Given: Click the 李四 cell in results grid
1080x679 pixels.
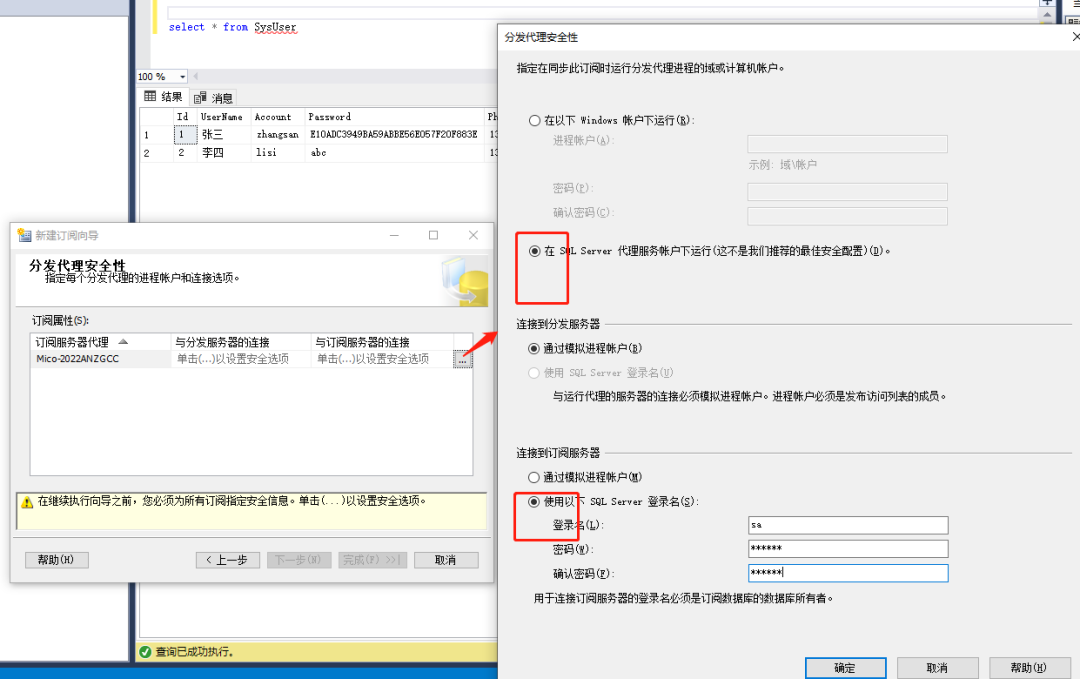Looking at the screenshot, I should (224, 153).
